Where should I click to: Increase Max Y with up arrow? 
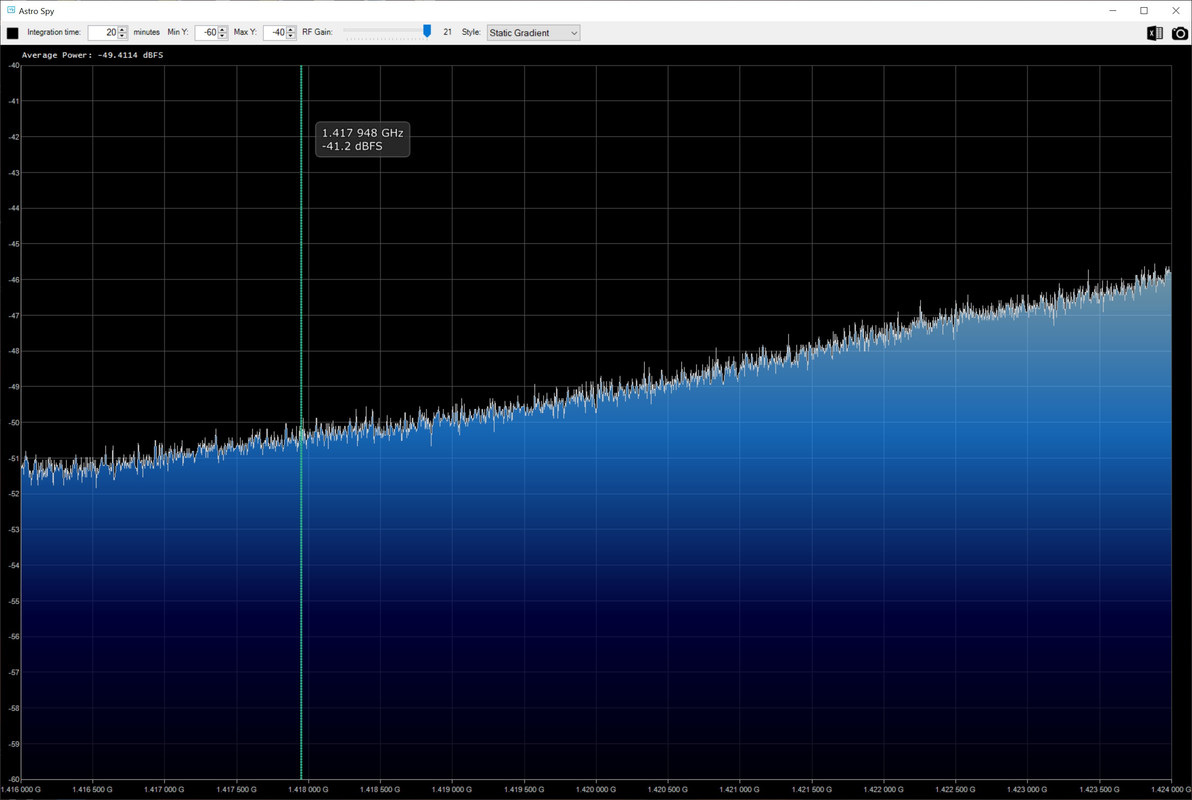point(291,30)
